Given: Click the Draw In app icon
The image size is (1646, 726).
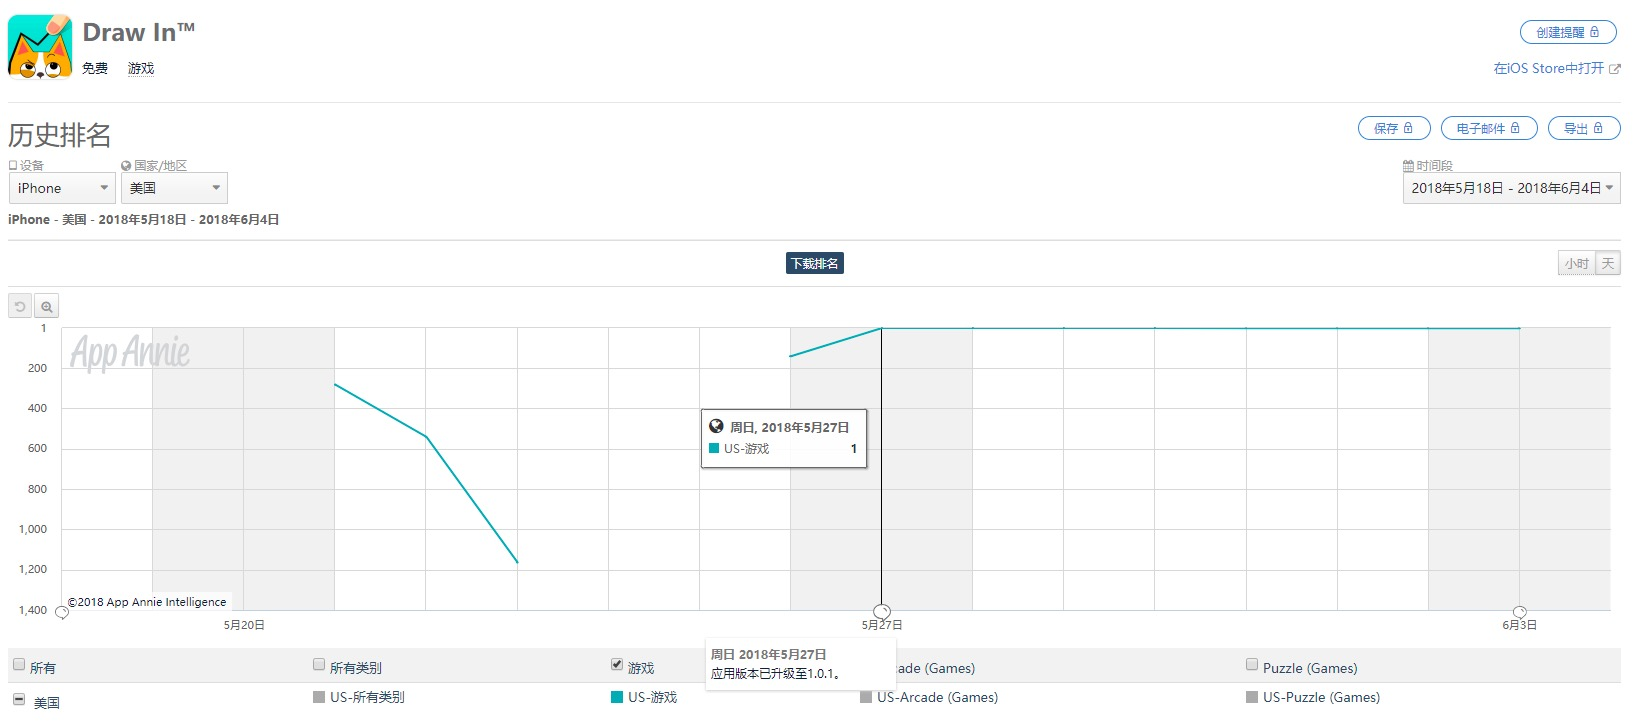Looking at the screenshot, I should click(40, 46).
